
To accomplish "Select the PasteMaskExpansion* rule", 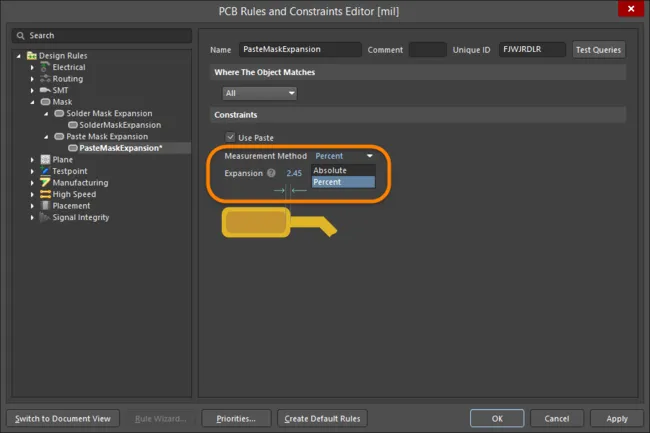I will [121, 148].
